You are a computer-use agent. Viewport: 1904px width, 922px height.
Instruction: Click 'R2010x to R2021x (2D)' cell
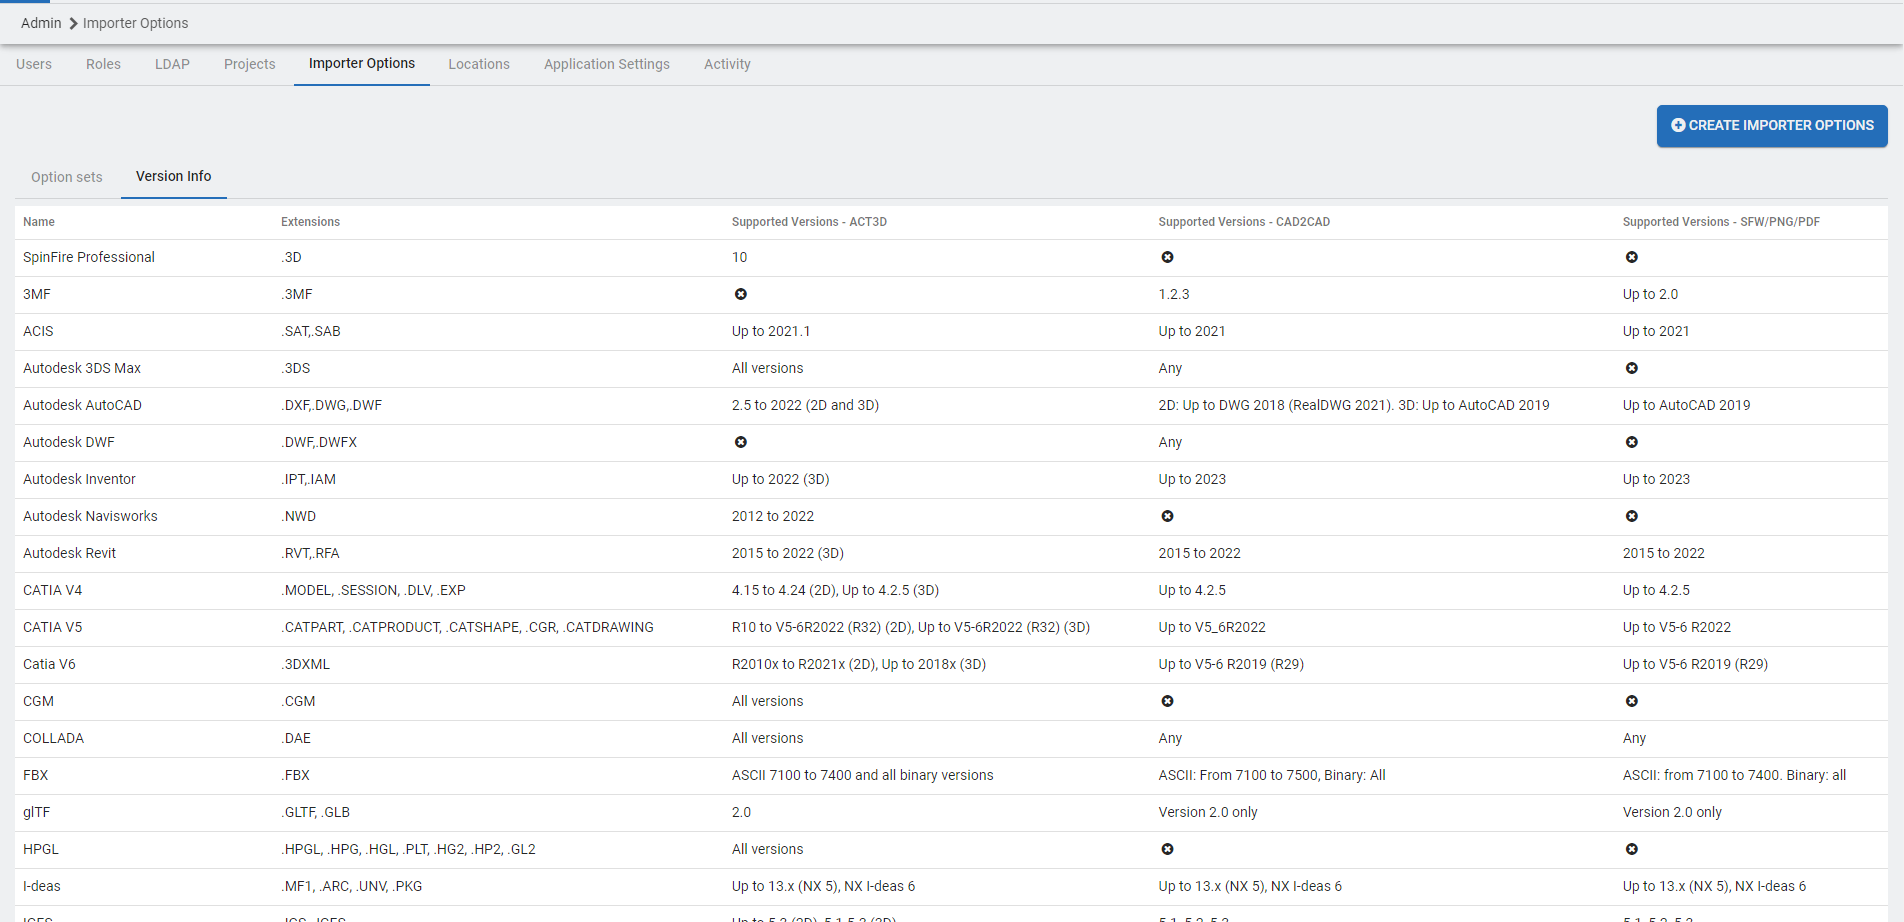point(859,664)
